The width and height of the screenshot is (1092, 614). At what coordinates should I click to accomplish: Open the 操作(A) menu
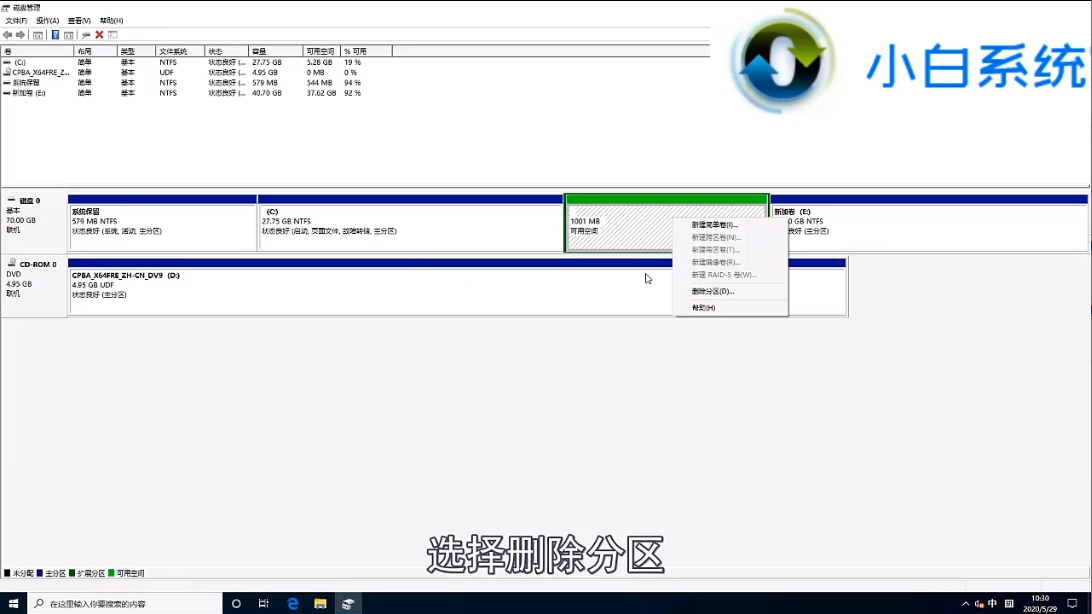tap(47, 21)
